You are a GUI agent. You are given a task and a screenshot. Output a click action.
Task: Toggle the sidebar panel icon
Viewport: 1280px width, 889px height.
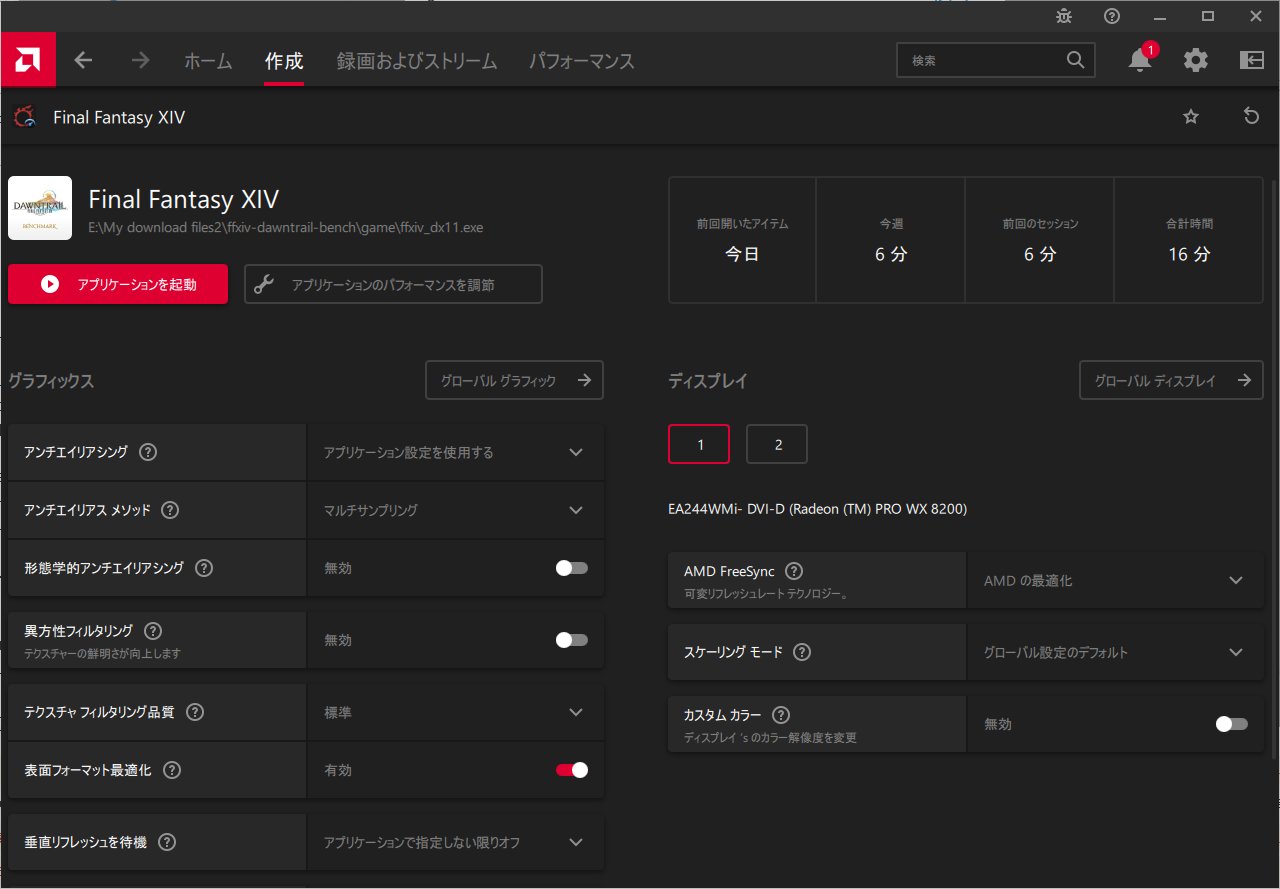1252,60
